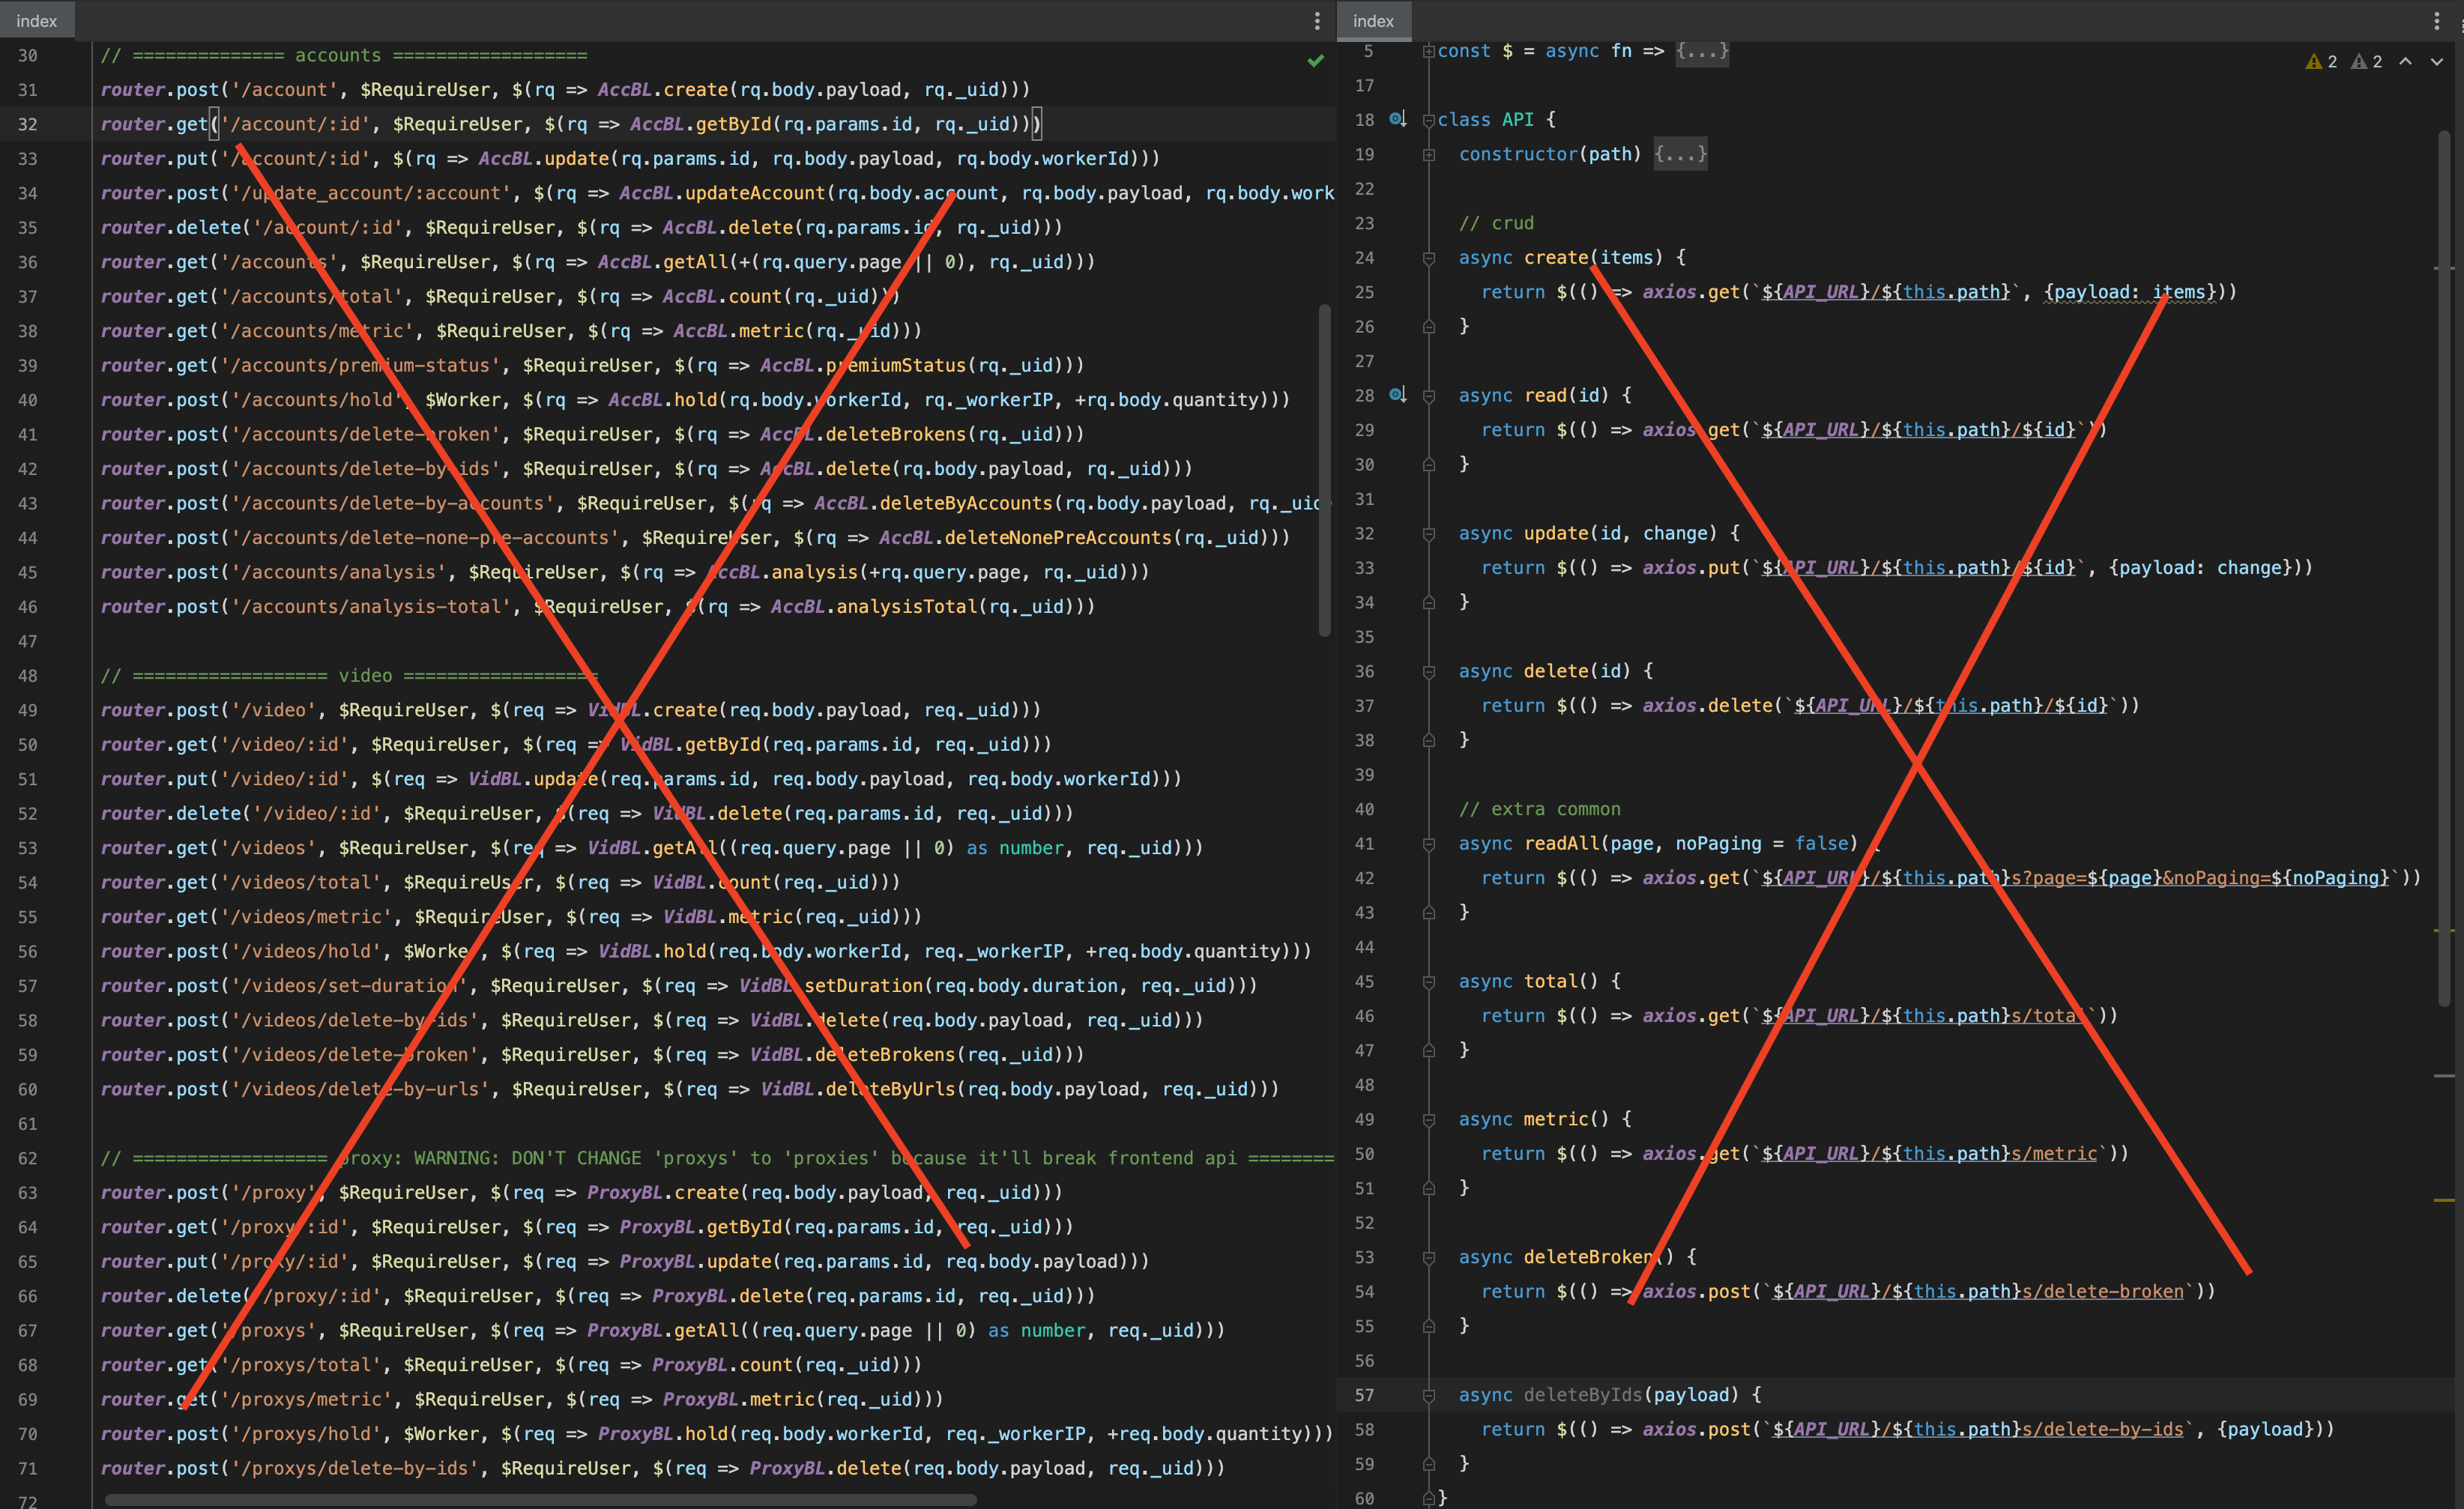
Task: Click yellow warning count indicator
Action: coord(2321,62)
